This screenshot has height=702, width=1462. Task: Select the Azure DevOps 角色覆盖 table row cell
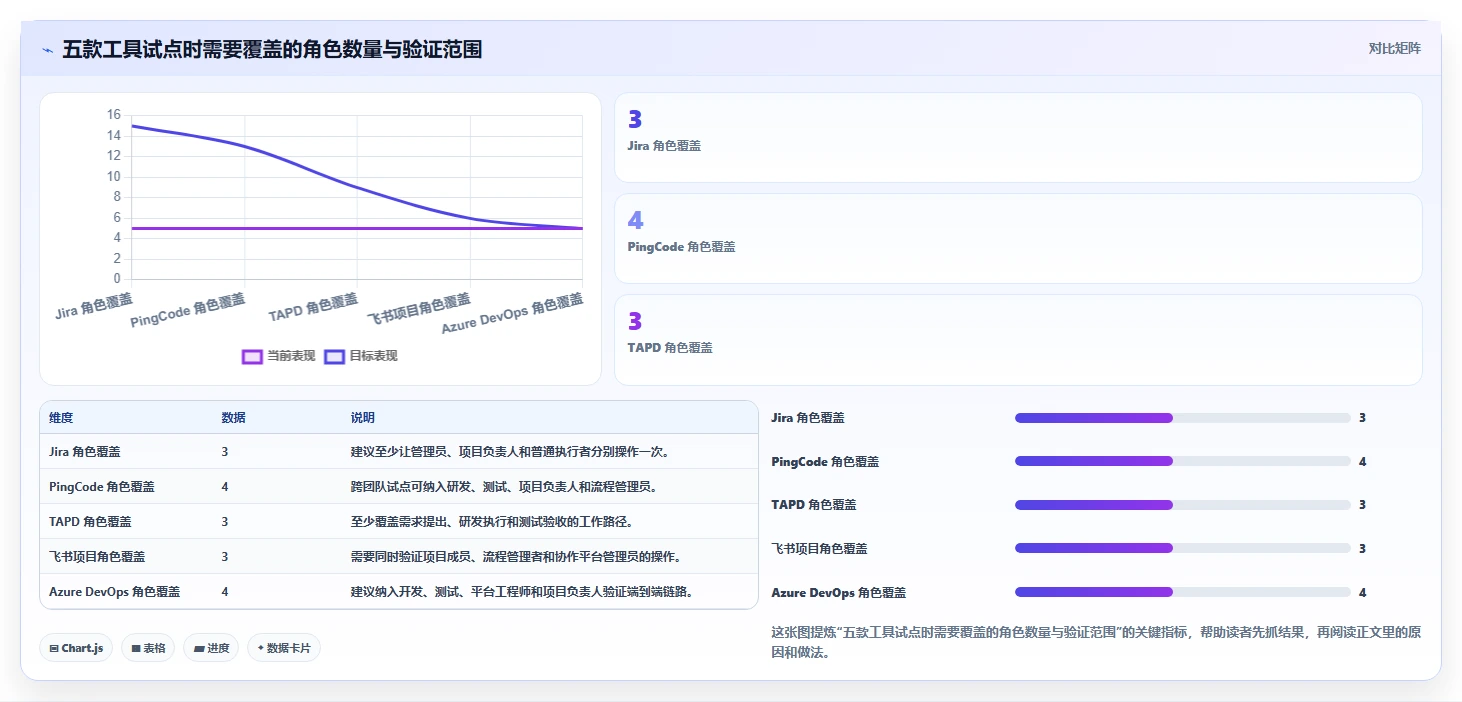(115, 592)
